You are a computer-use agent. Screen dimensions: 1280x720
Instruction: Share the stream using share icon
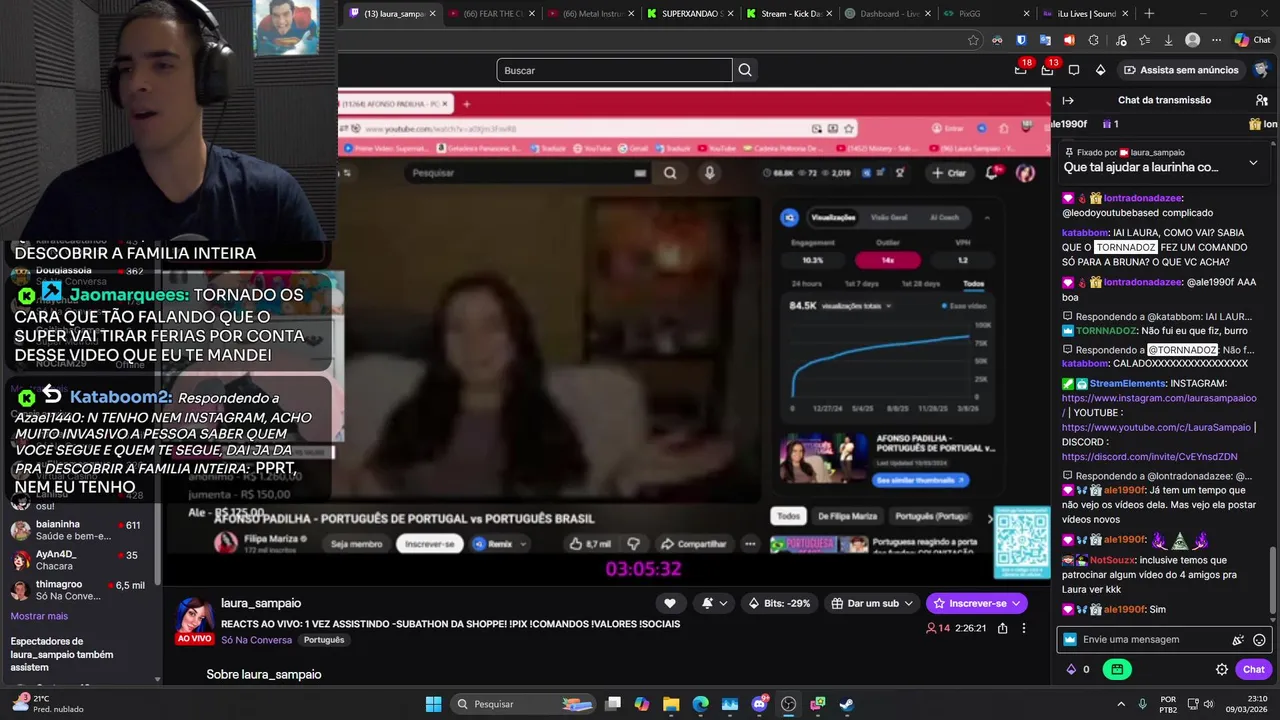click(x=1002, y=628)
